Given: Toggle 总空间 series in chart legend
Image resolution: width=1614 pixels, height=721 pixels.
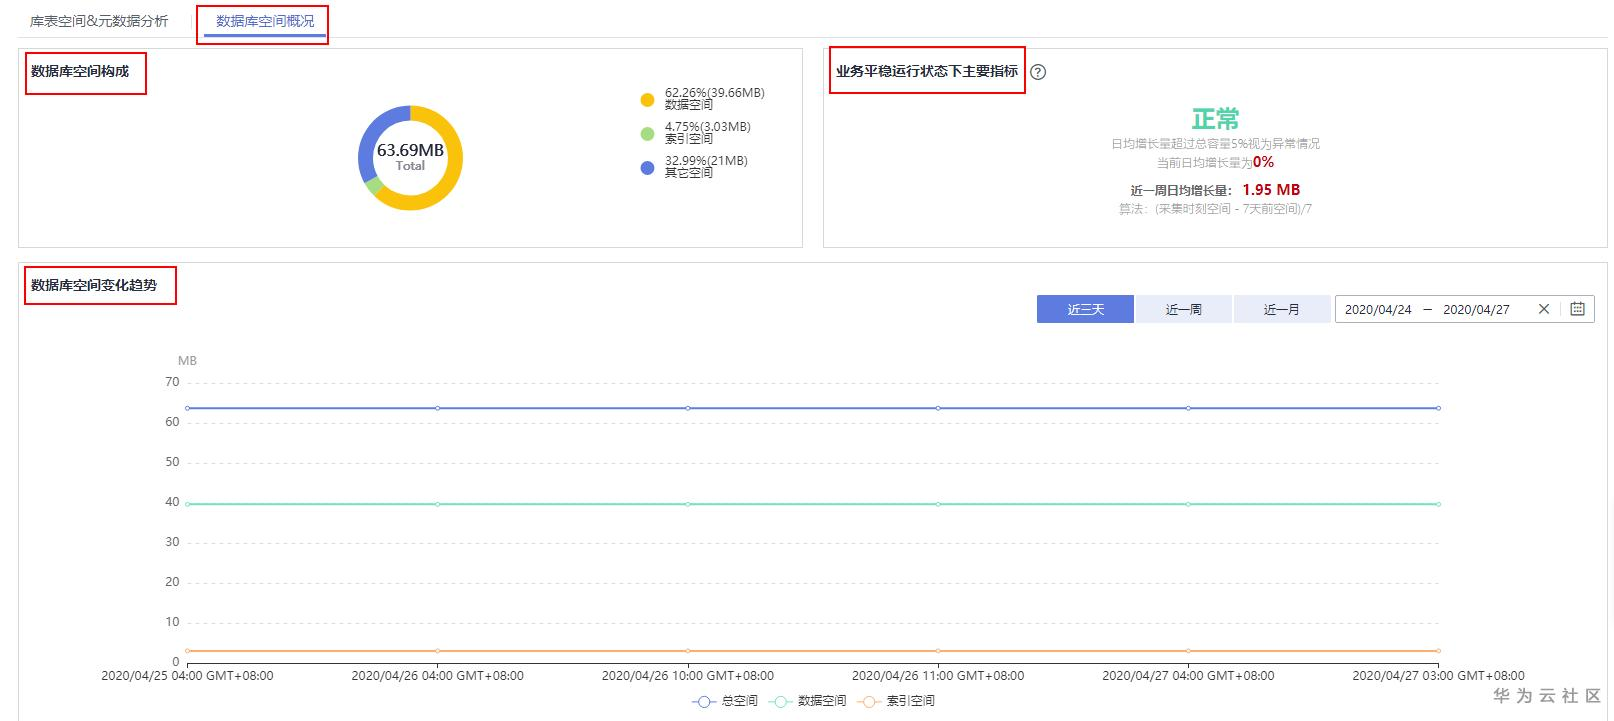Looking at the screenshot, I should [725, 701].
